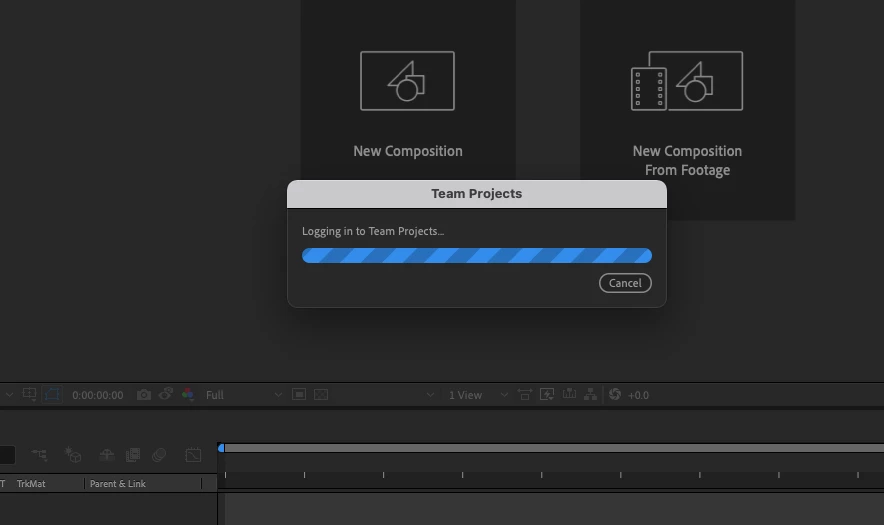Click the Reset Exposure aperture icon
Viewport: 884px width, 525px height.
point(615,394)
